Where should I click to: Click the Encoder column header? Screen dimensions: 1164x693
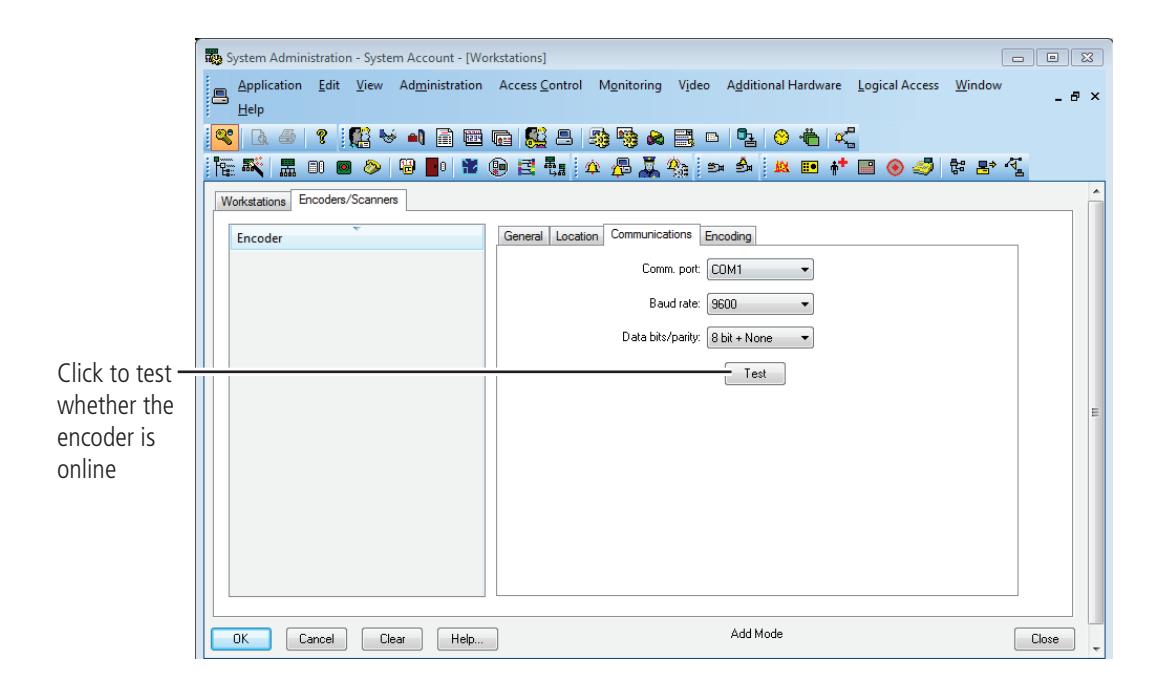[x=357, y=237]
